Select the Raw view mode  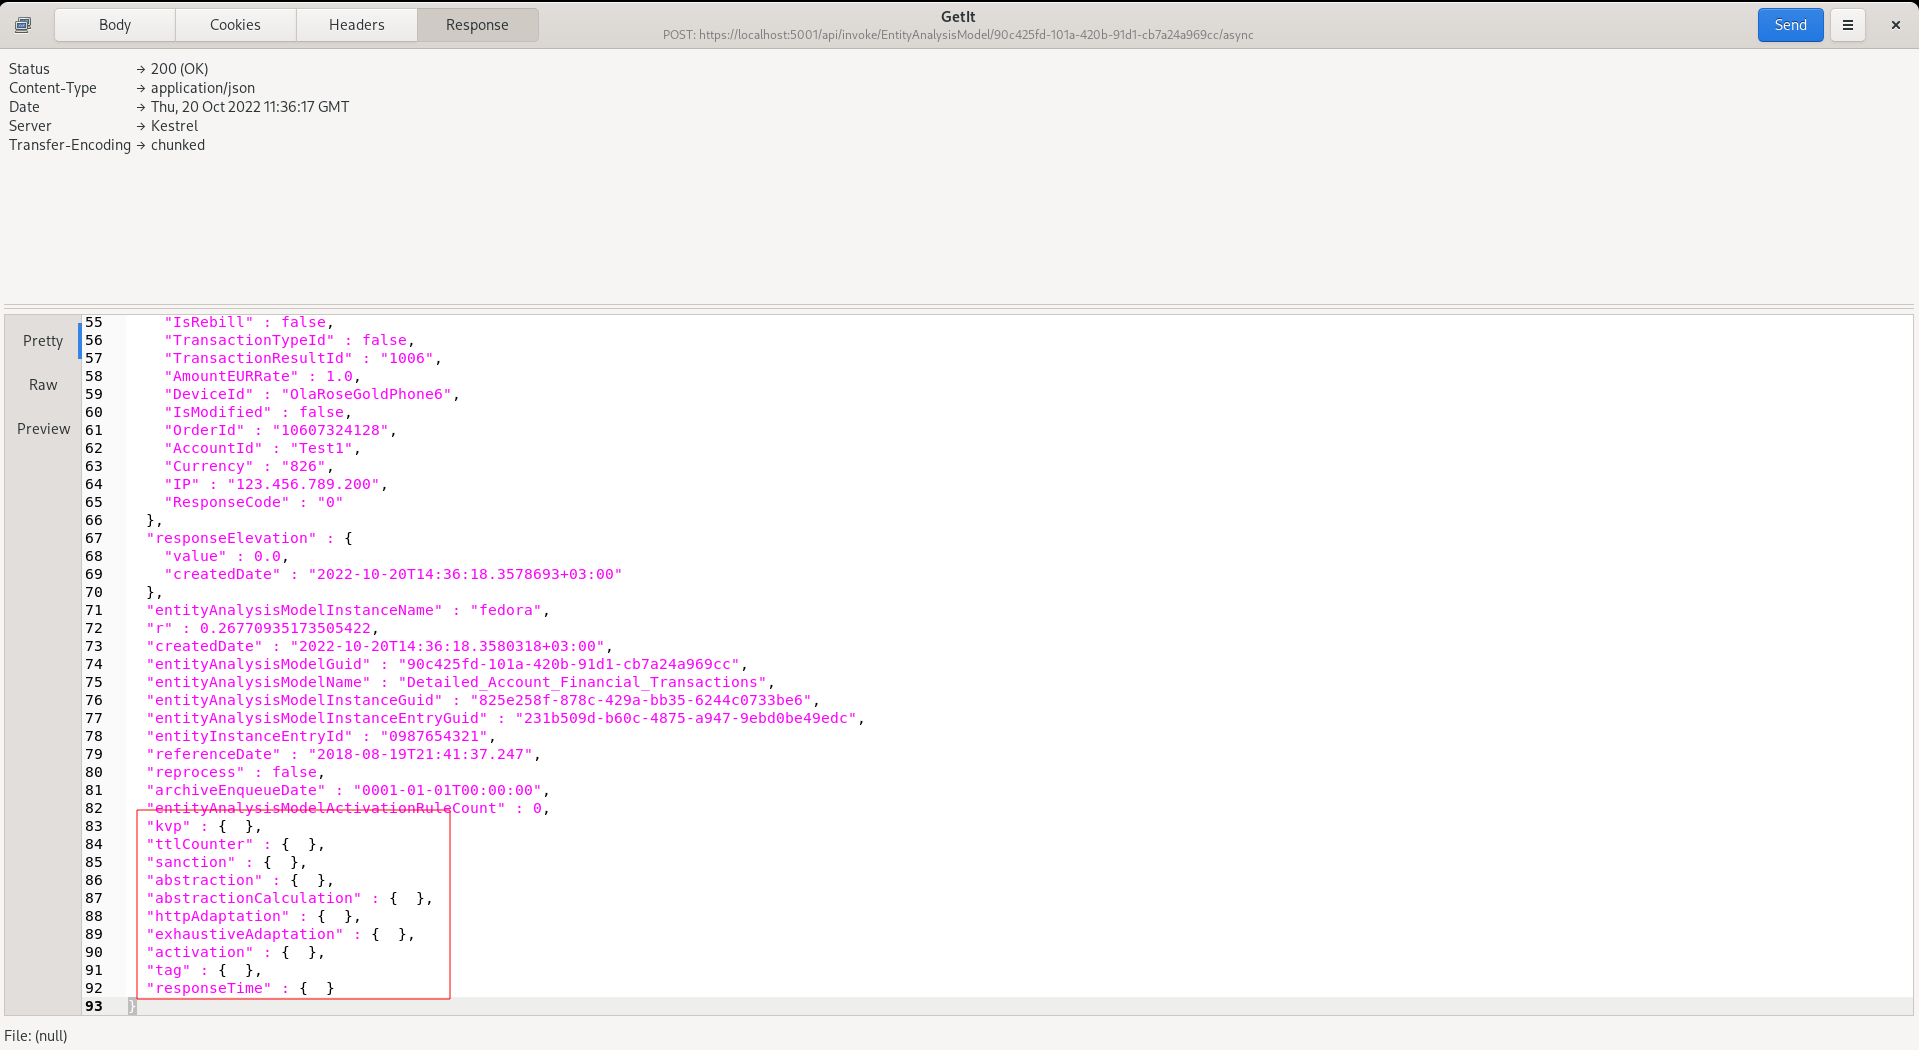pyautogui.click(x=43, y=385)
